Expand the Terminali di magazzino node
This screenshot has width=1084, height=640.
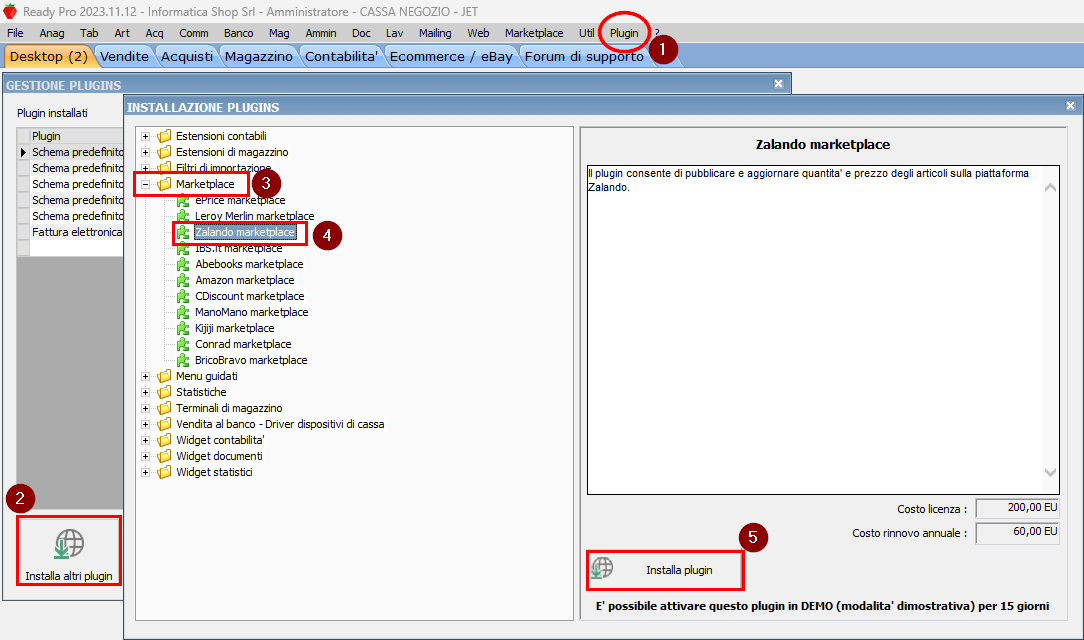[145, 408]
